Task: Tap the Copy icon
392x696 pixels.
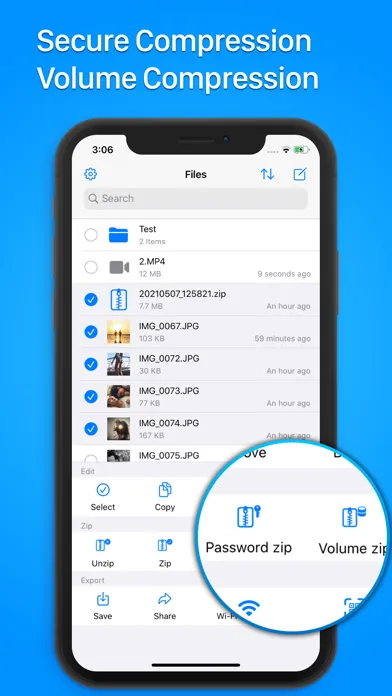Action: coord(165,490)
